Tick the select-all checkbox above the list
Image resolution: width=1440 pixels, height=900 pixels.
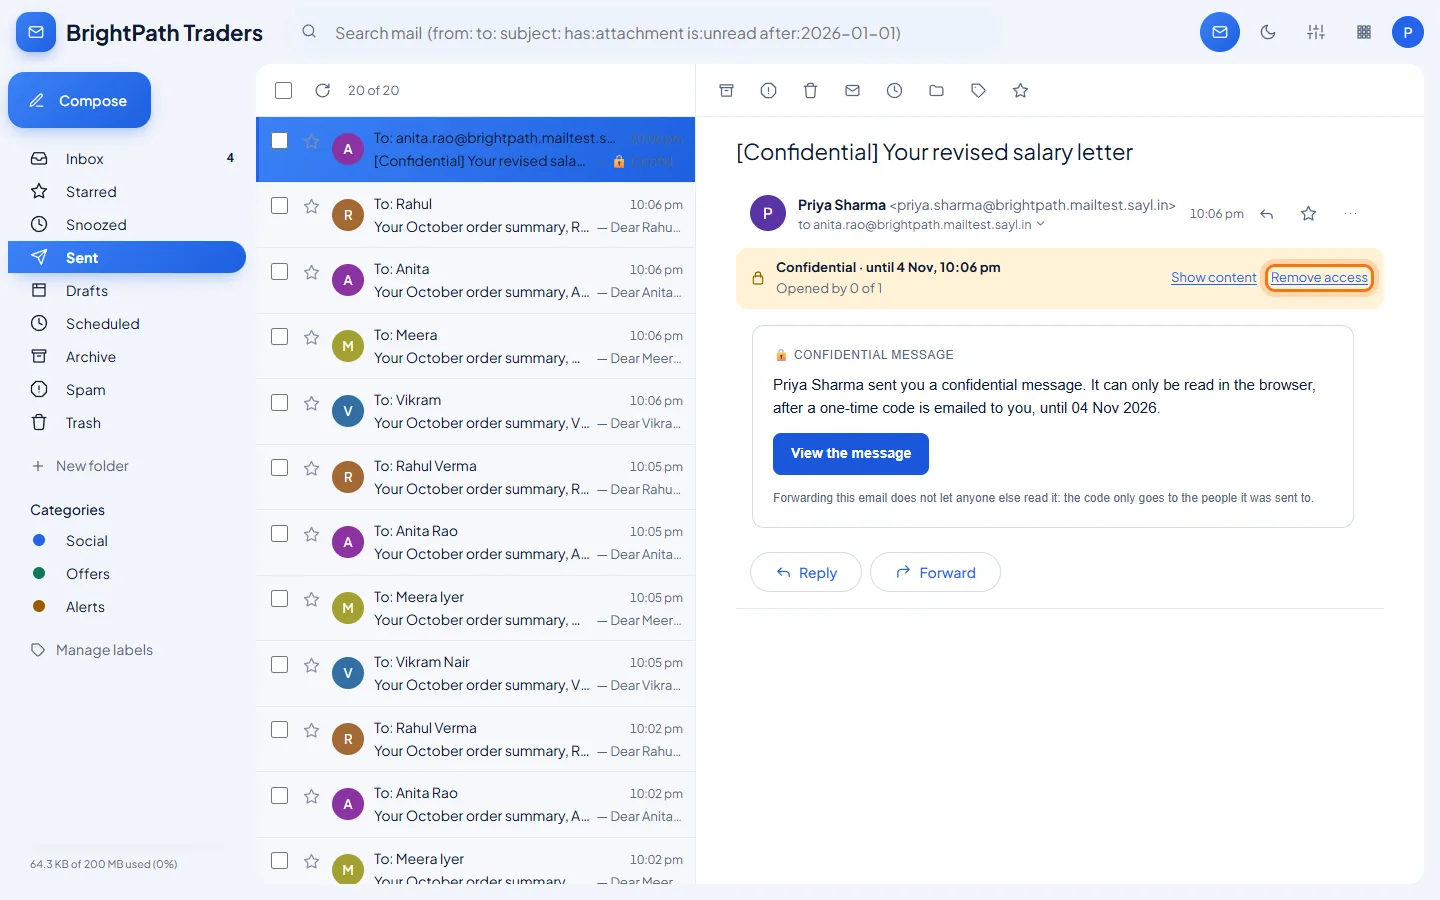click(x=284, y=91)
